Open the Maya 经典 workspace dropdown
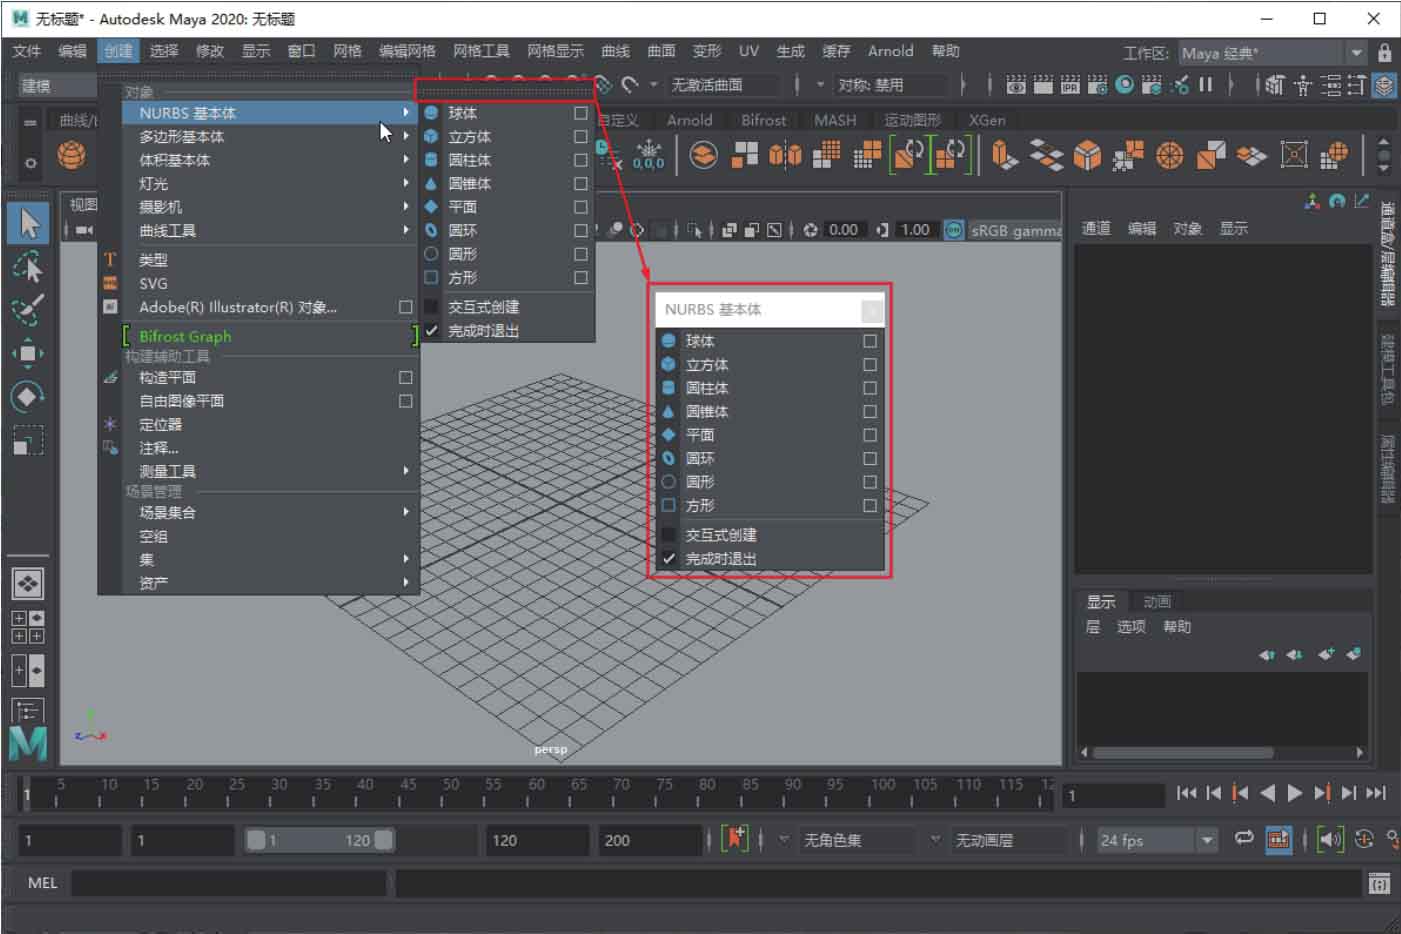This screenshot has height=934, width=1401. [x=1271, y=53]
